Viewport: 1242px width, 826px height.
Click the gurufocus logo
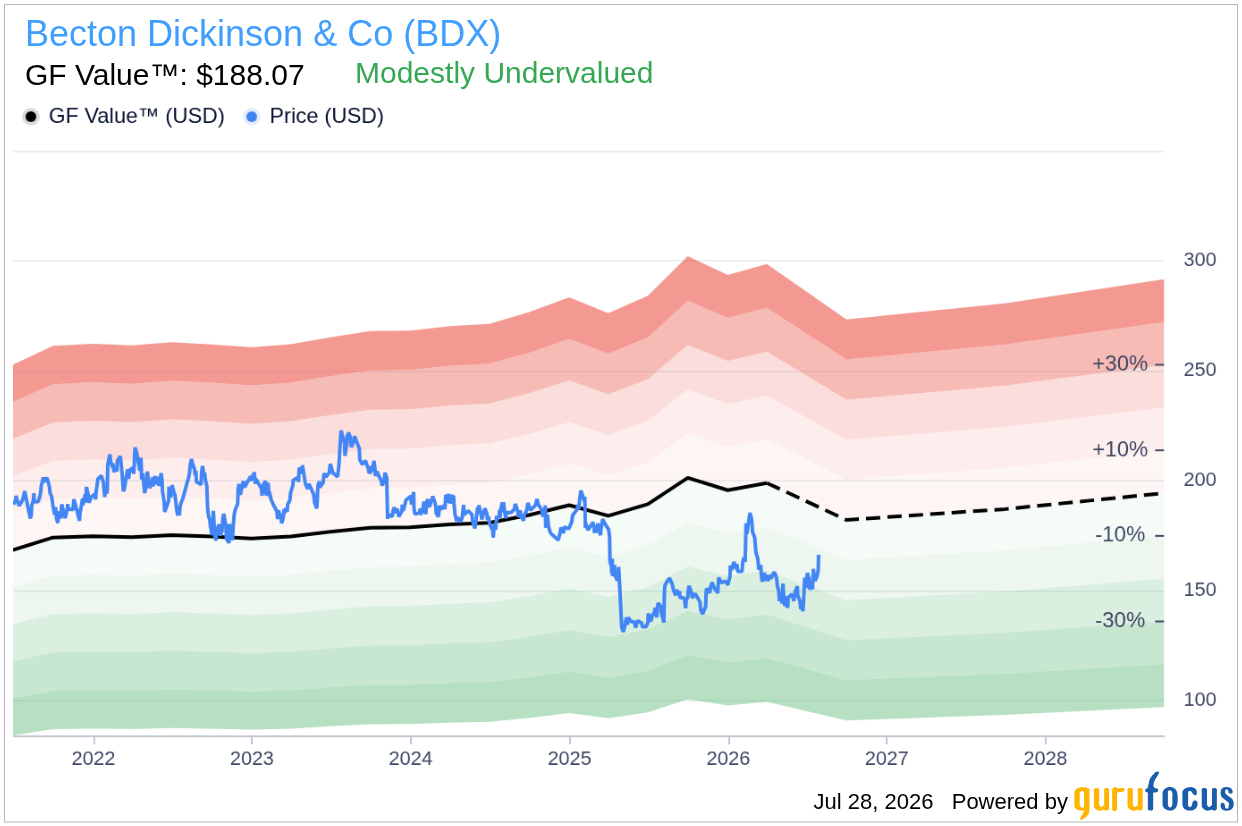tap(1153, 797)
